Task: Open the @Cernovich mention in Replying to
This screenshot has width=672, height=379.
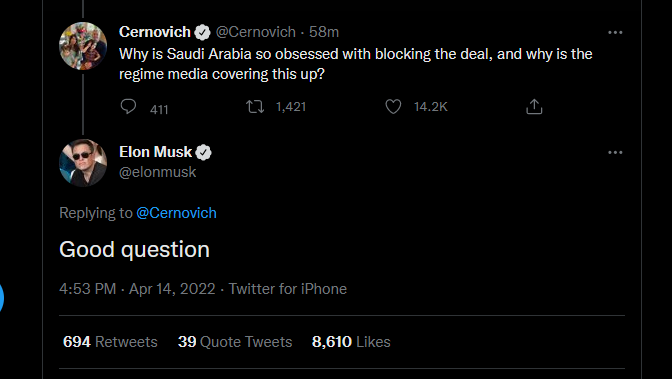Action: 177,213
